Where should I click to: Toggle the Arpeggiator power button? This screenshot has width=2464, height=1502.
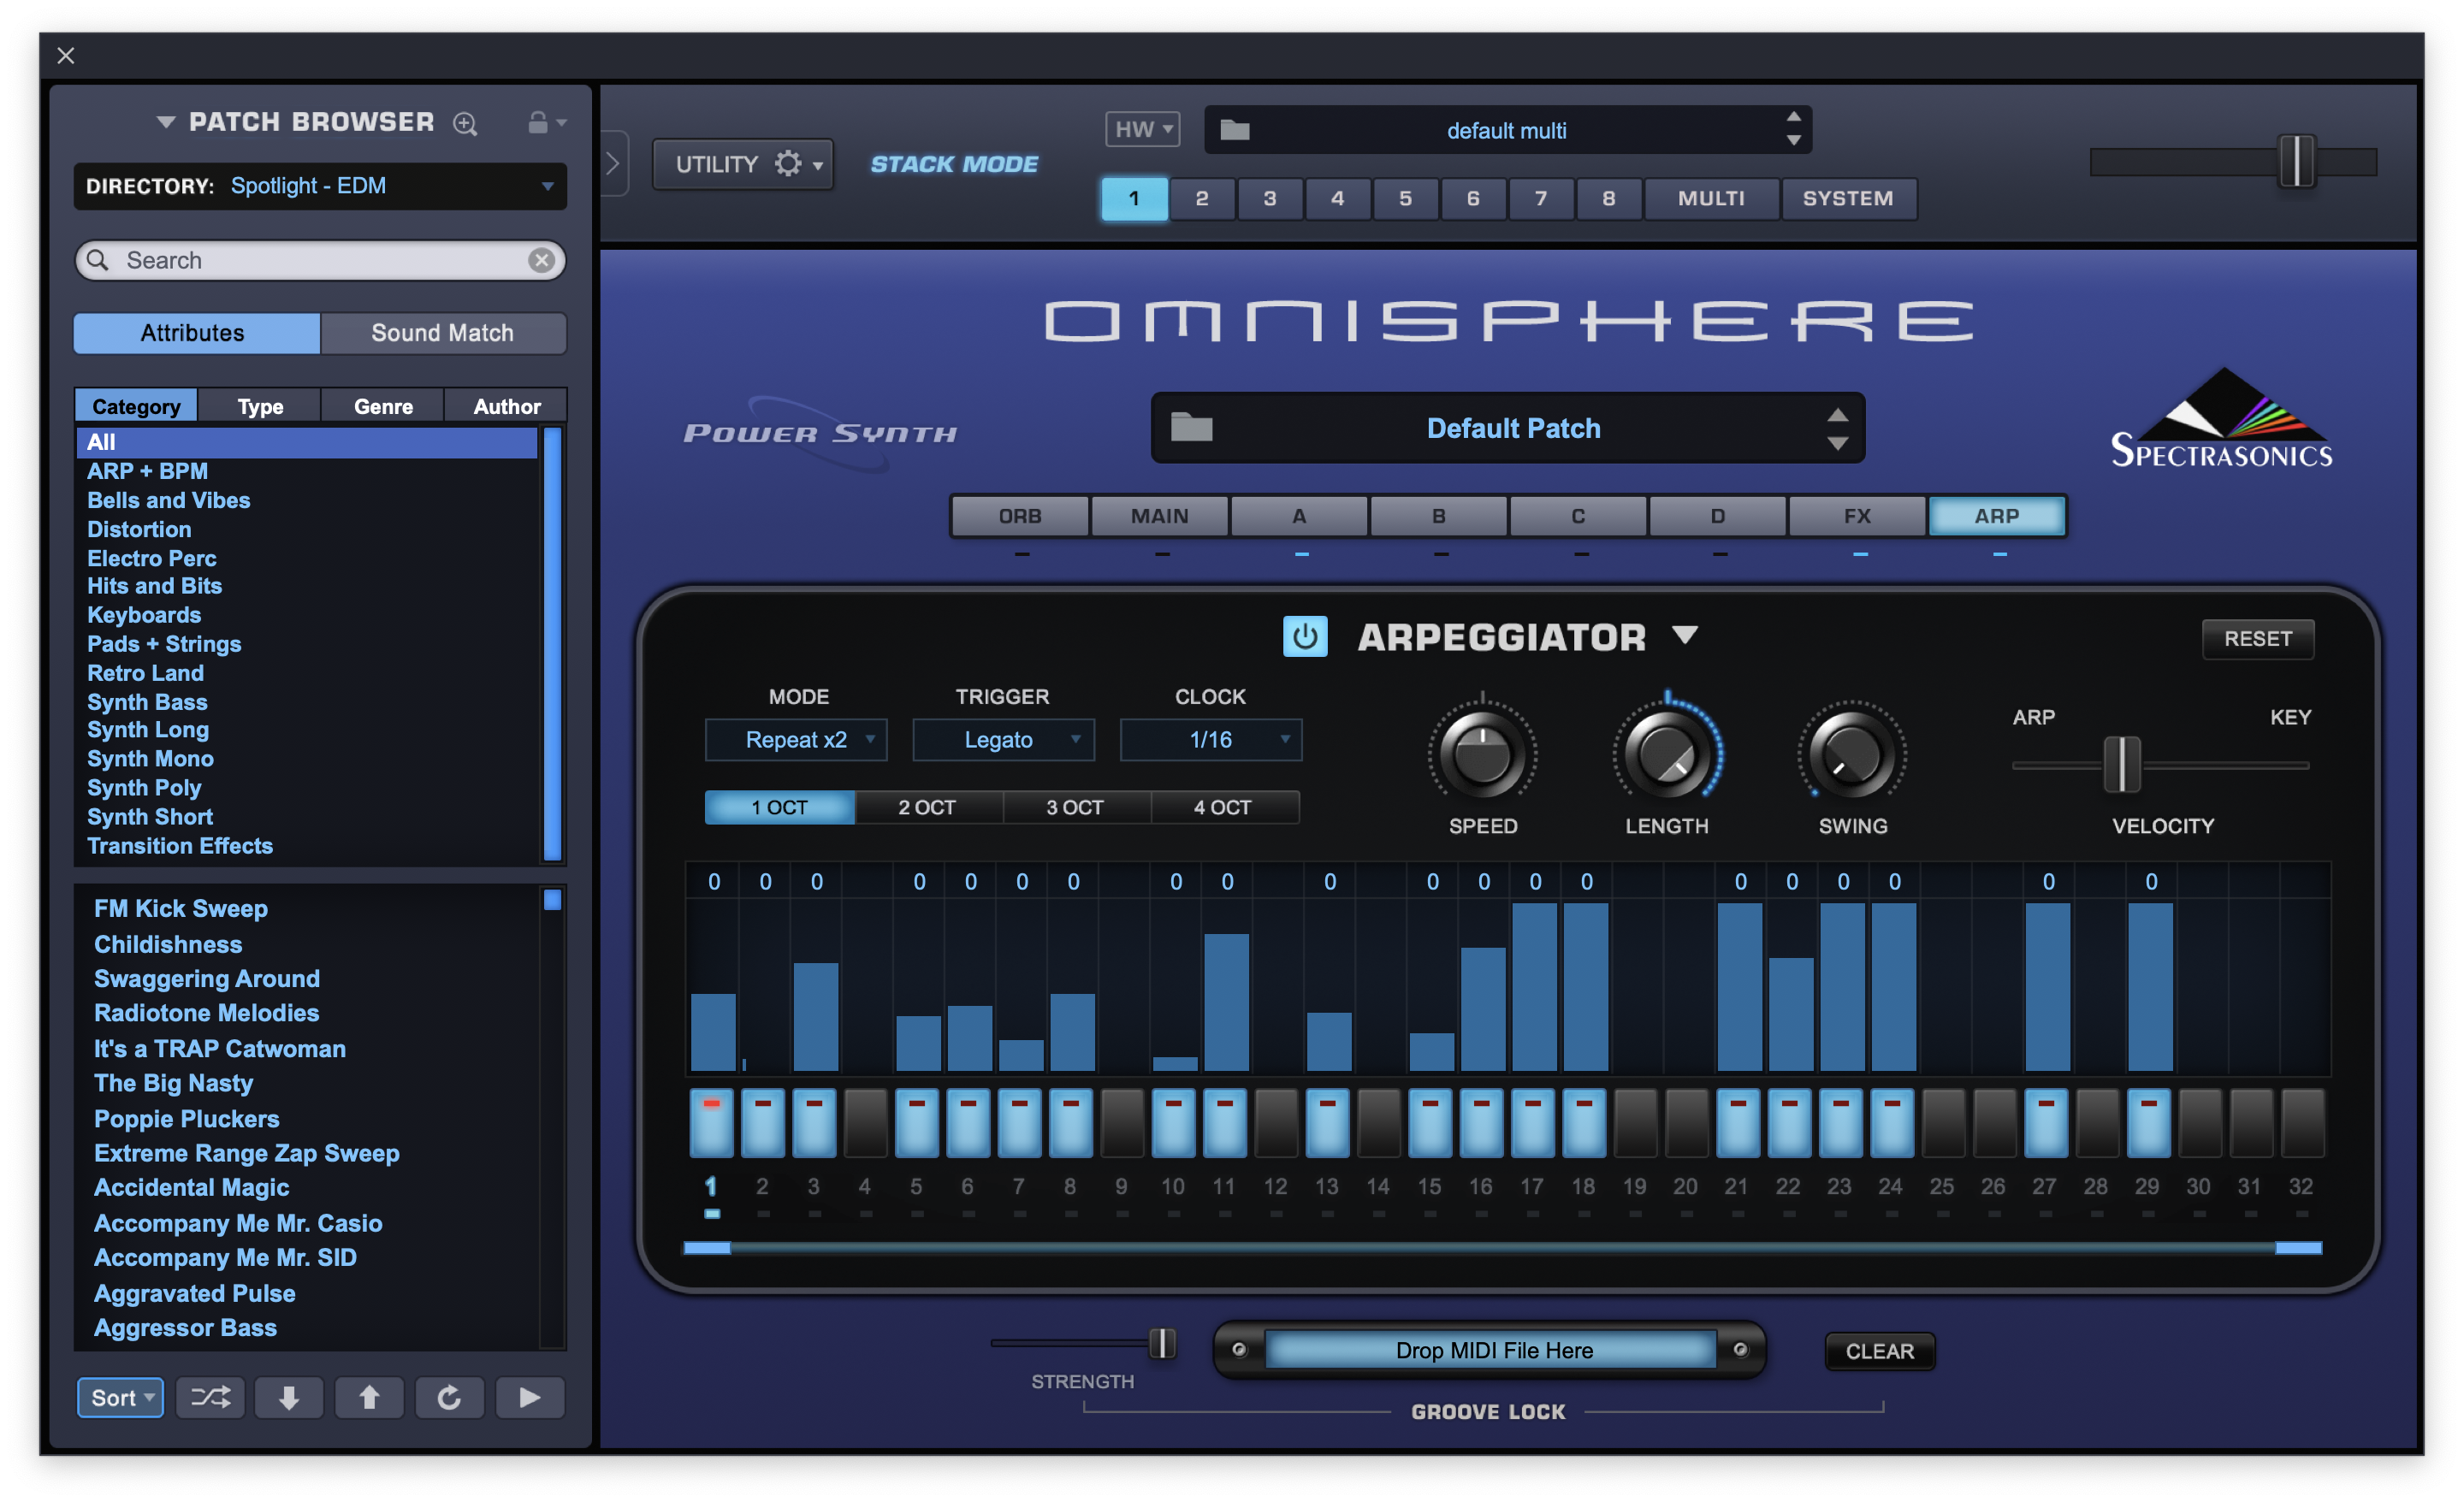[1305, 637]
